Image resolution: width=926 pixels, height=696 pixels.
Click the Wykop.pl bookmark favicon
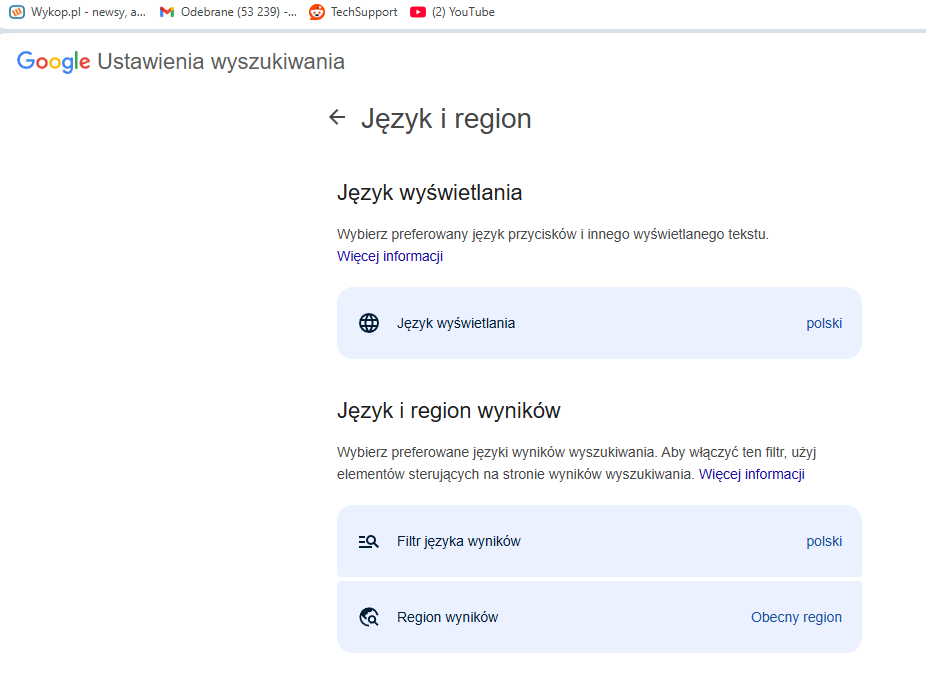click(17, 12)
